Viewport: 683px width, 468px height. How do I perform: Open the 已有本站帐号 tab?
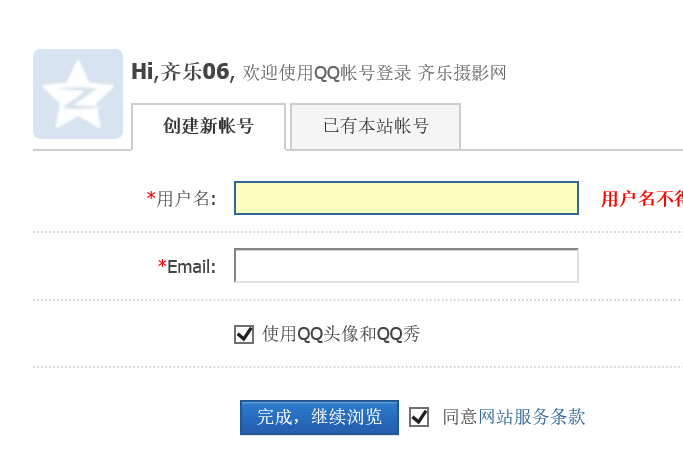pyautogui.click(x=375, y=126)
